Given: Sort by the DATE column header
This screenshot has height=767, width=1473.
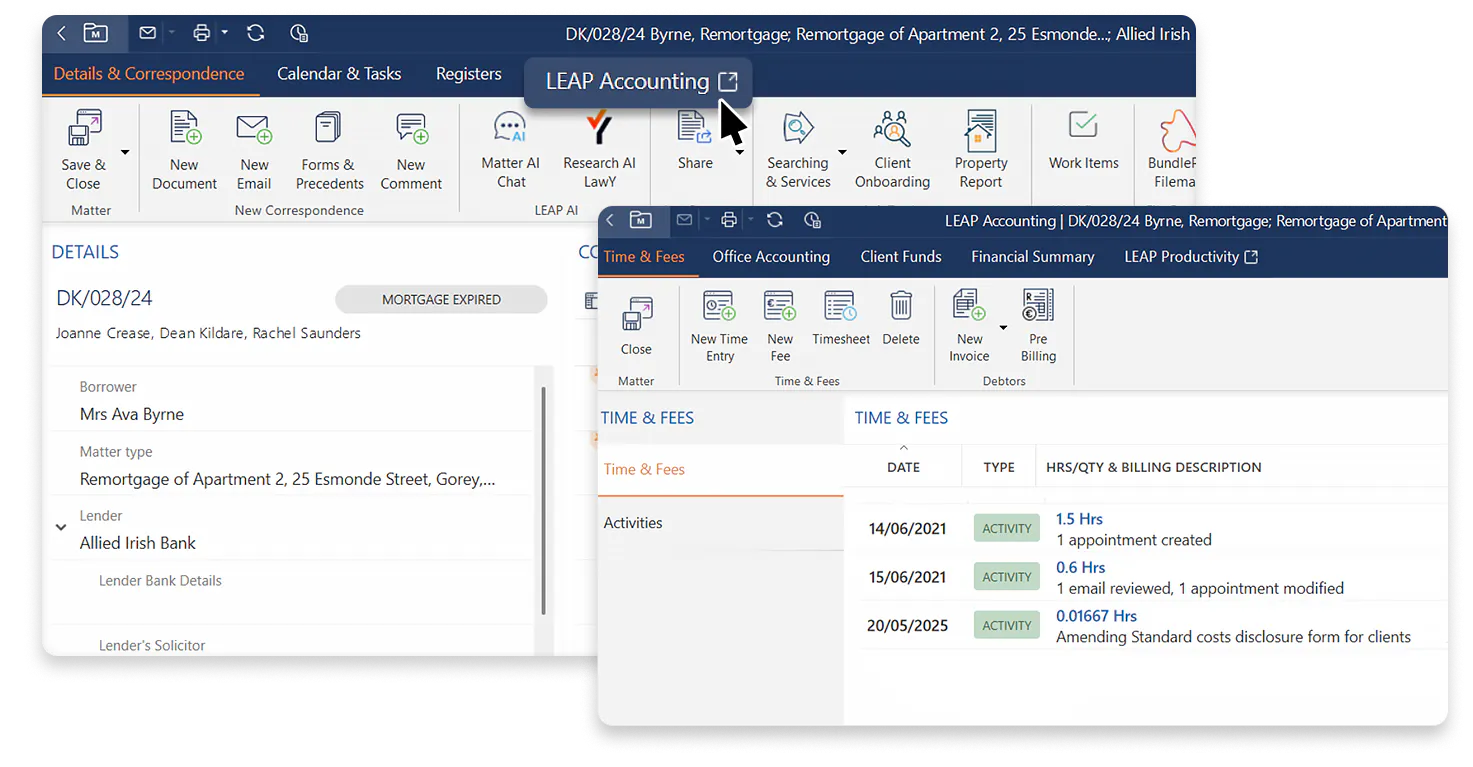Looking at the screenshot, I should click(x=903, y=466).
